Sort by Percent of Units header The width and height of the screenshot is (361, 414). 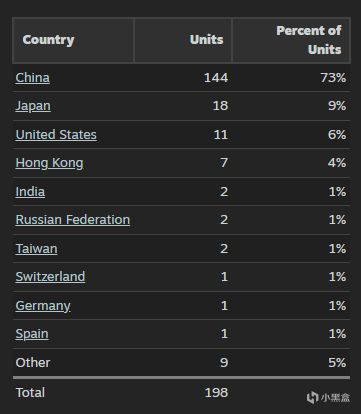coord(309,40)
